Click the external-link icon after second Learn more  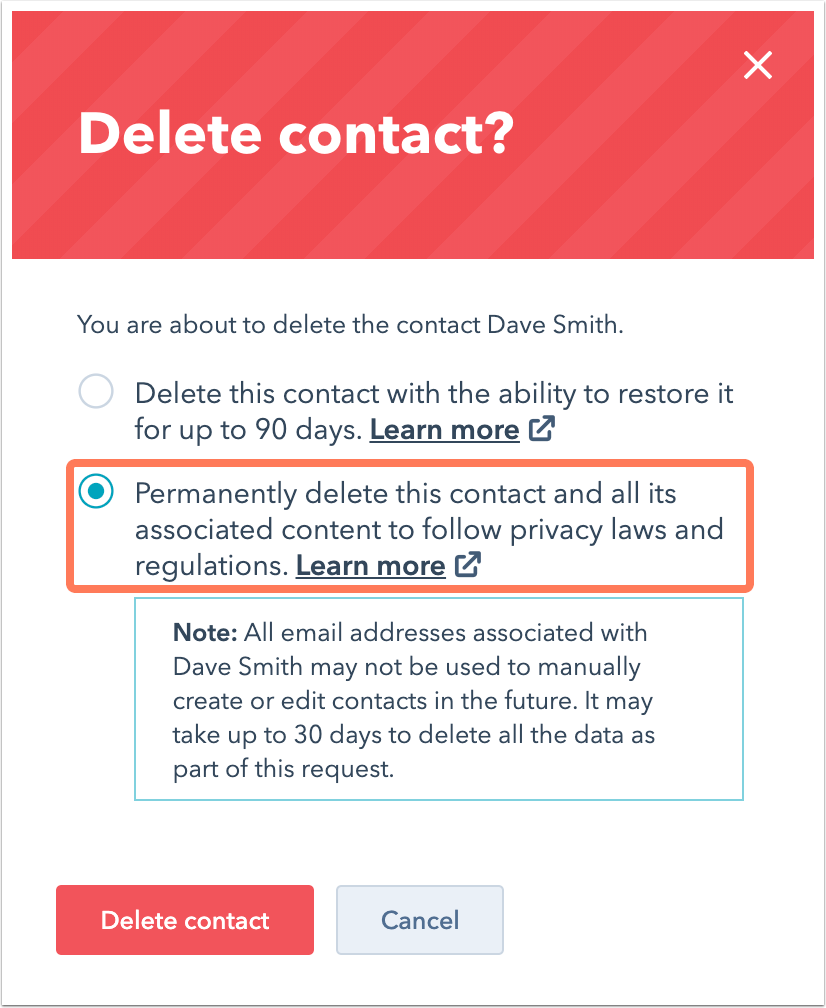coord(467,565)
